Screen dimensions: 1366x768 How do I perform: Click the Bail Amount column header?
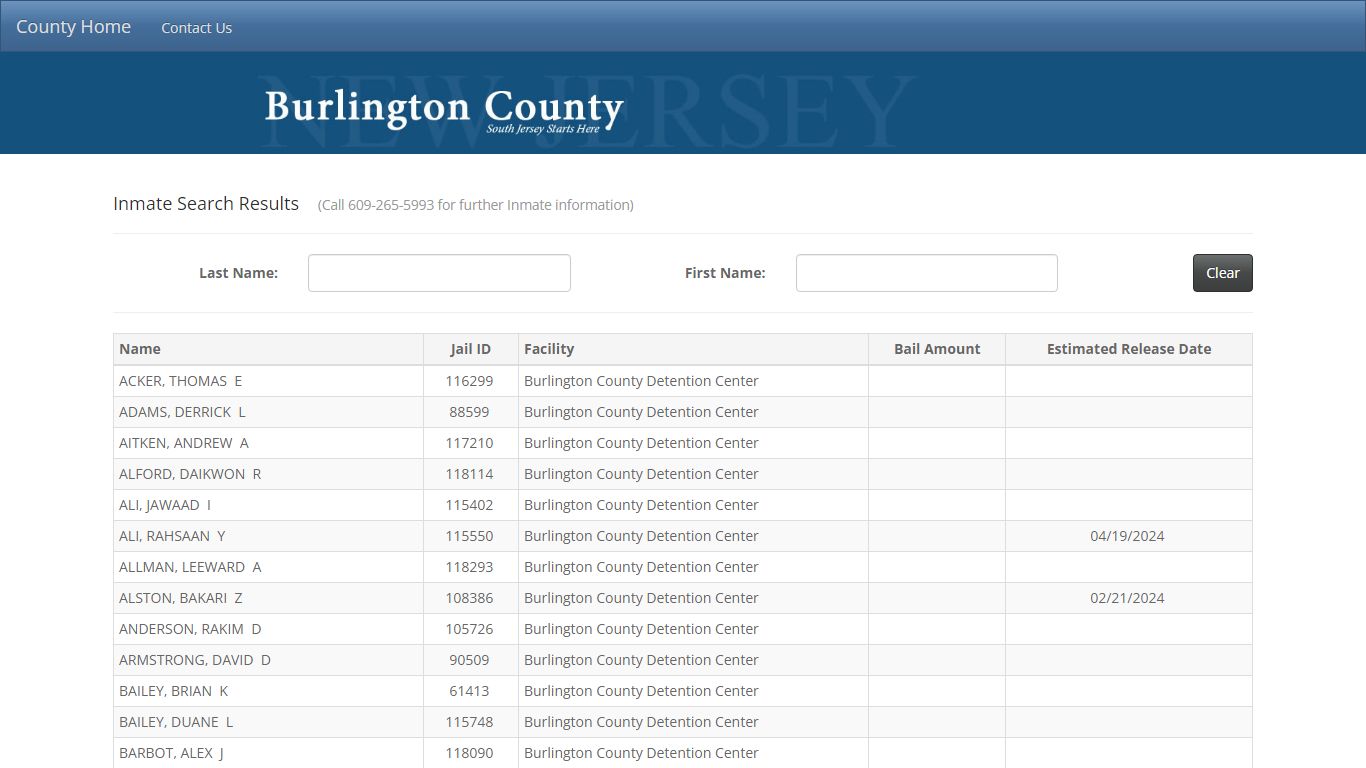[937, 348]
